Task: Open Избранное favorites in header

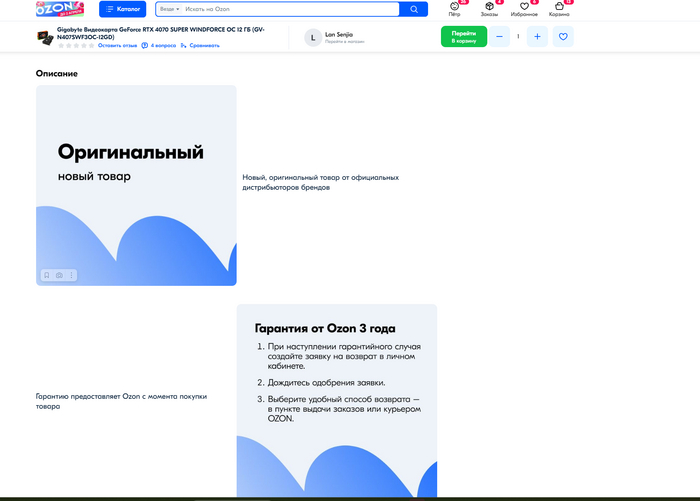Action: [x=524, y=9]
